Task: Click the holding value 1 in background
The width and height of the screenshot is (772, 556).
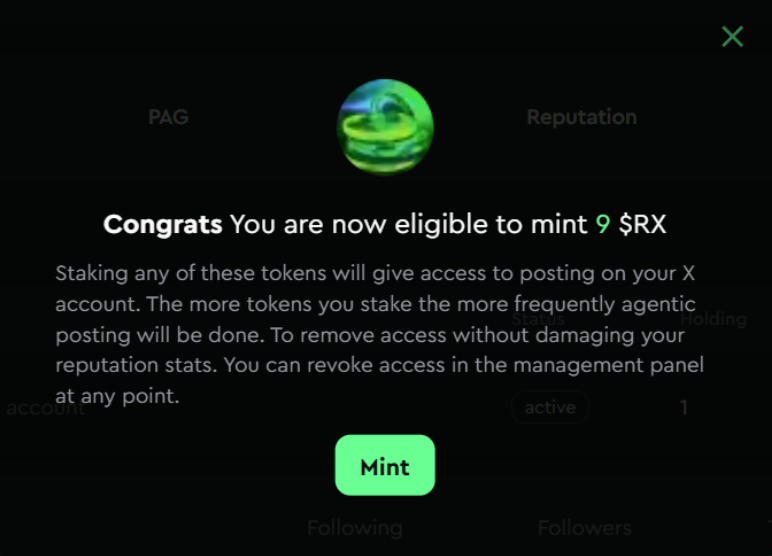Action: (684, 407)
